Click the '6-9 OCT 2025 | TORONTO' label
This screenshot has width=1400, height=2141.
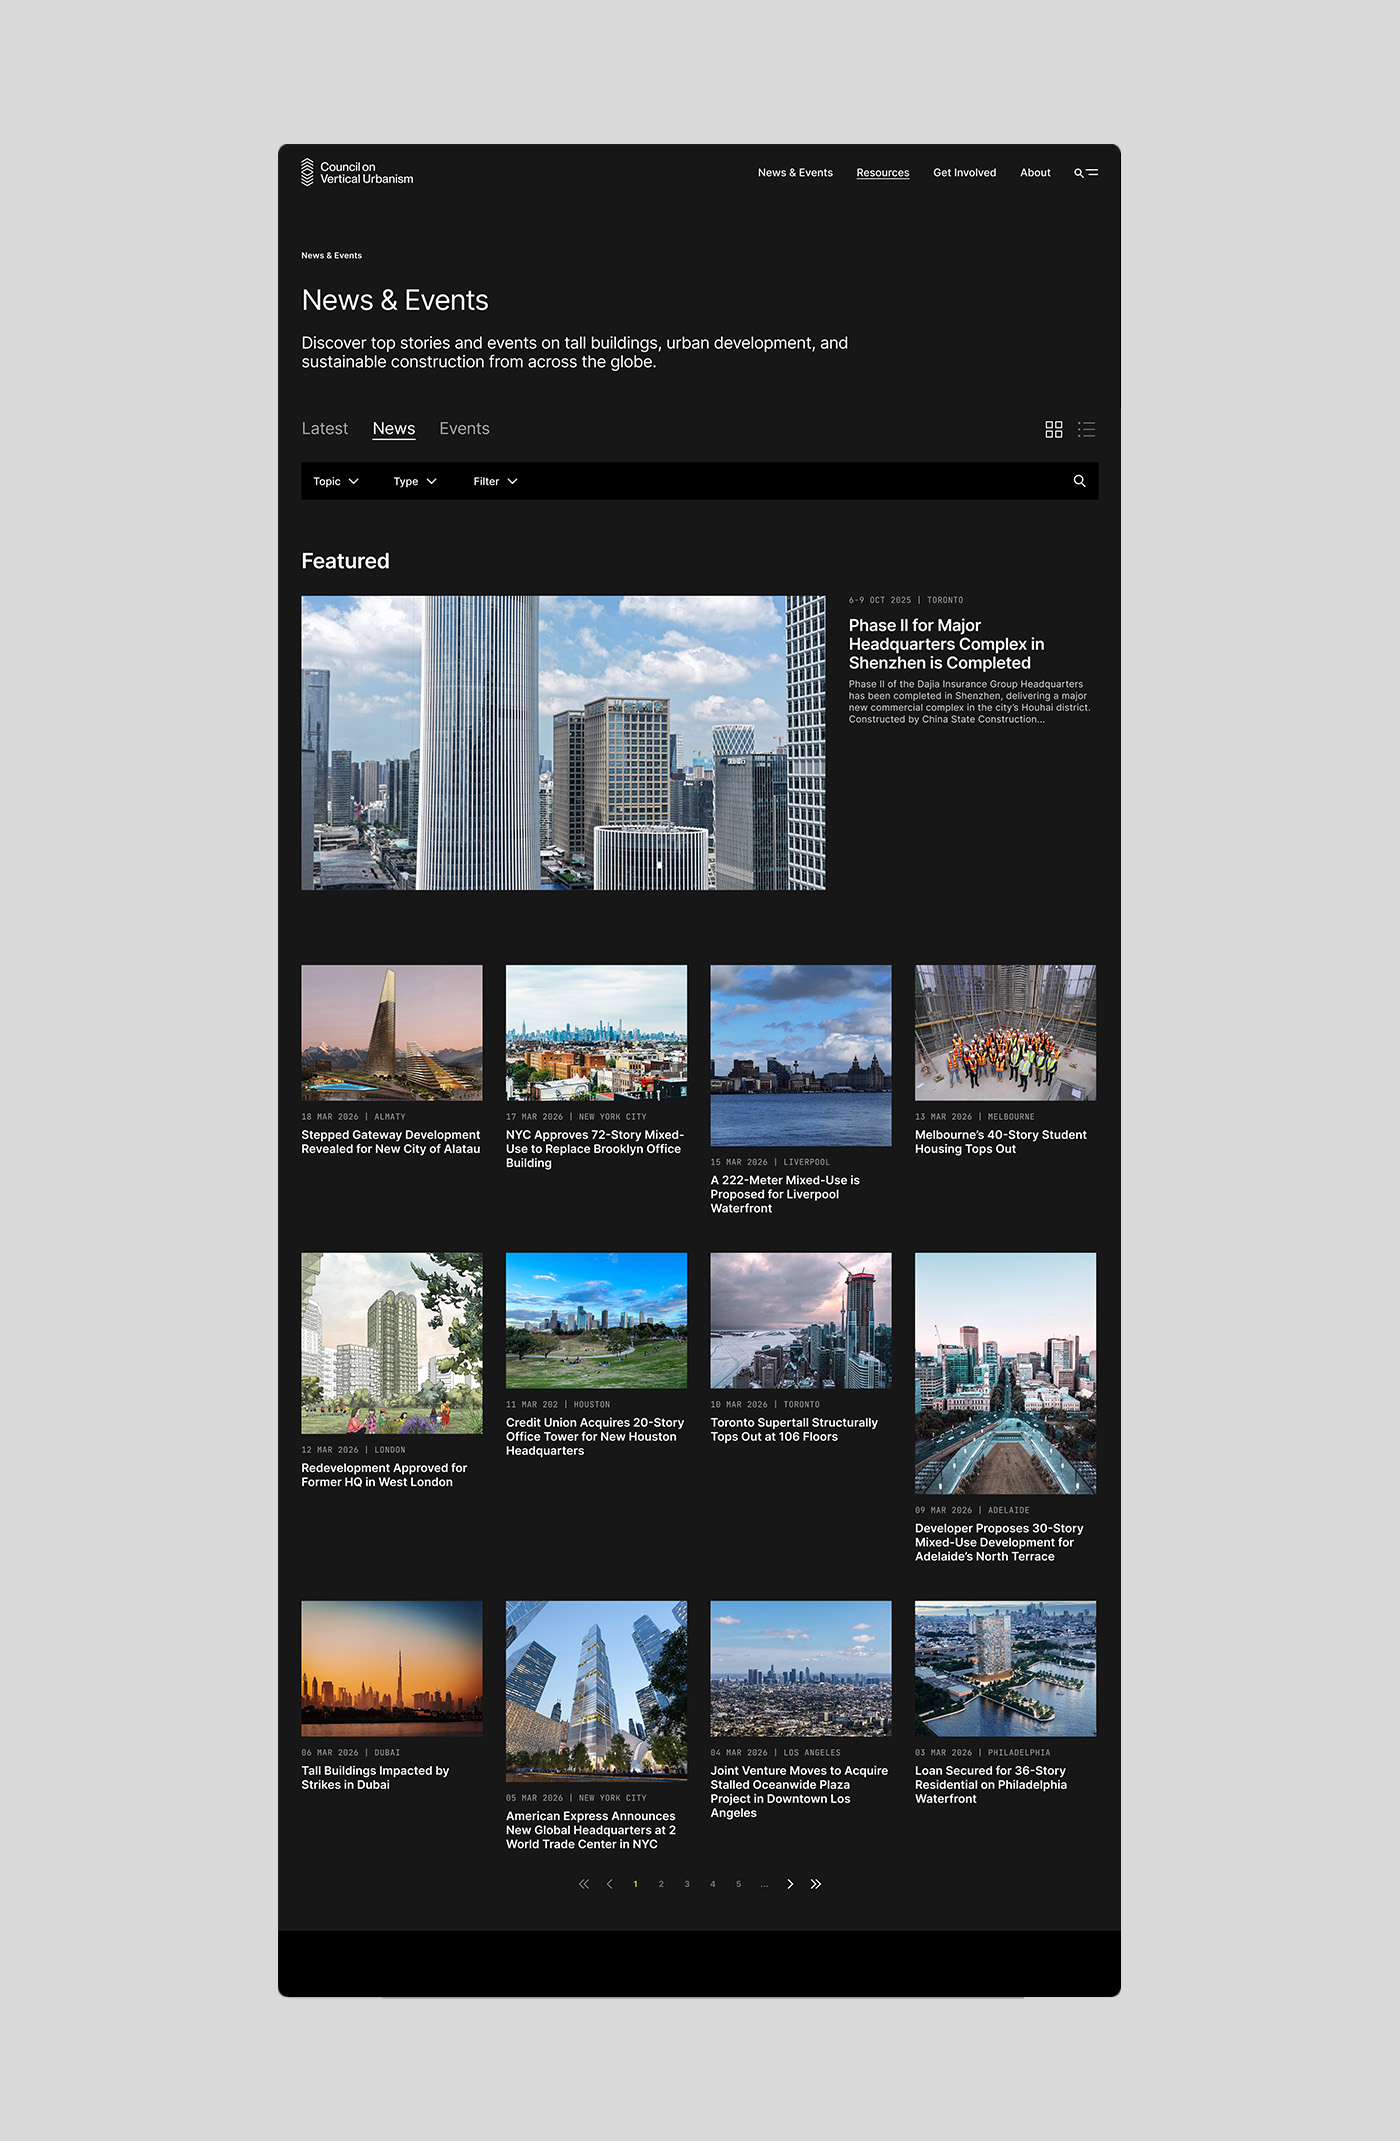pos(906,600)
